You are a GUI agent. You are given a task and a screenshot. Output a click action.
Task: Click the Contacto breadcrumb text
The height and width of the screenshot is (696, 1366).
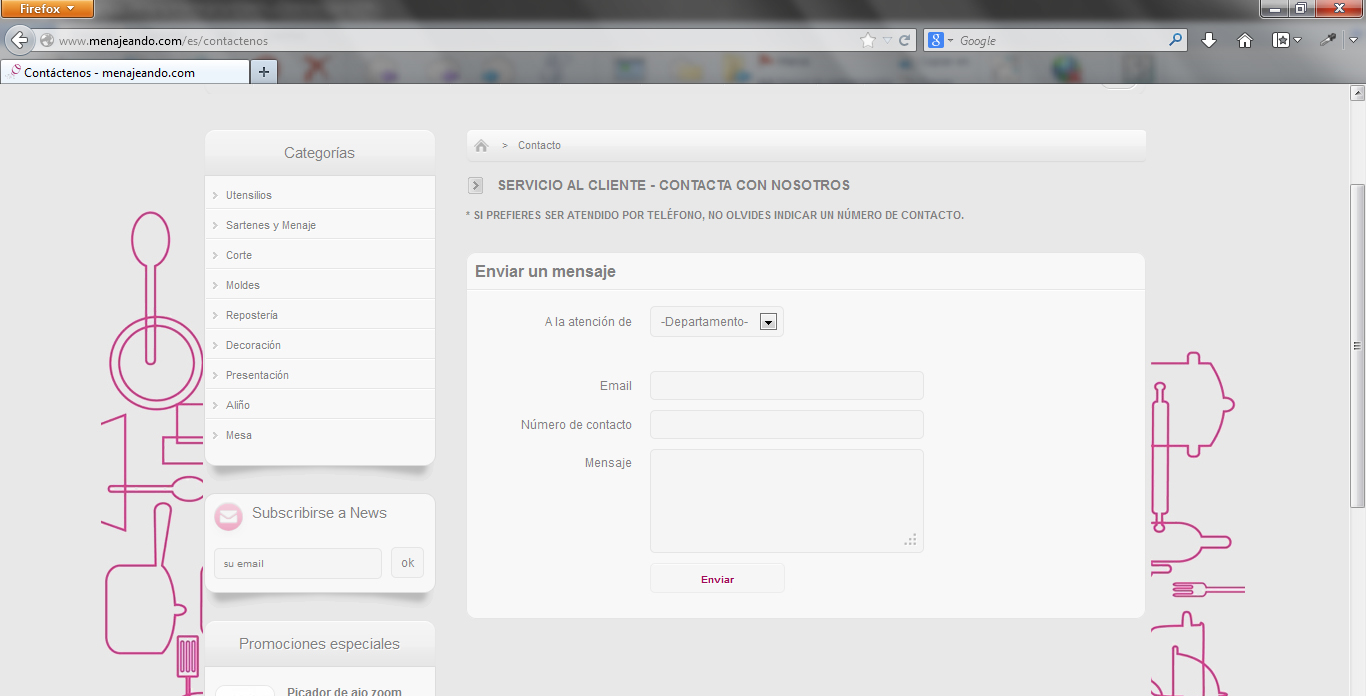539,146
